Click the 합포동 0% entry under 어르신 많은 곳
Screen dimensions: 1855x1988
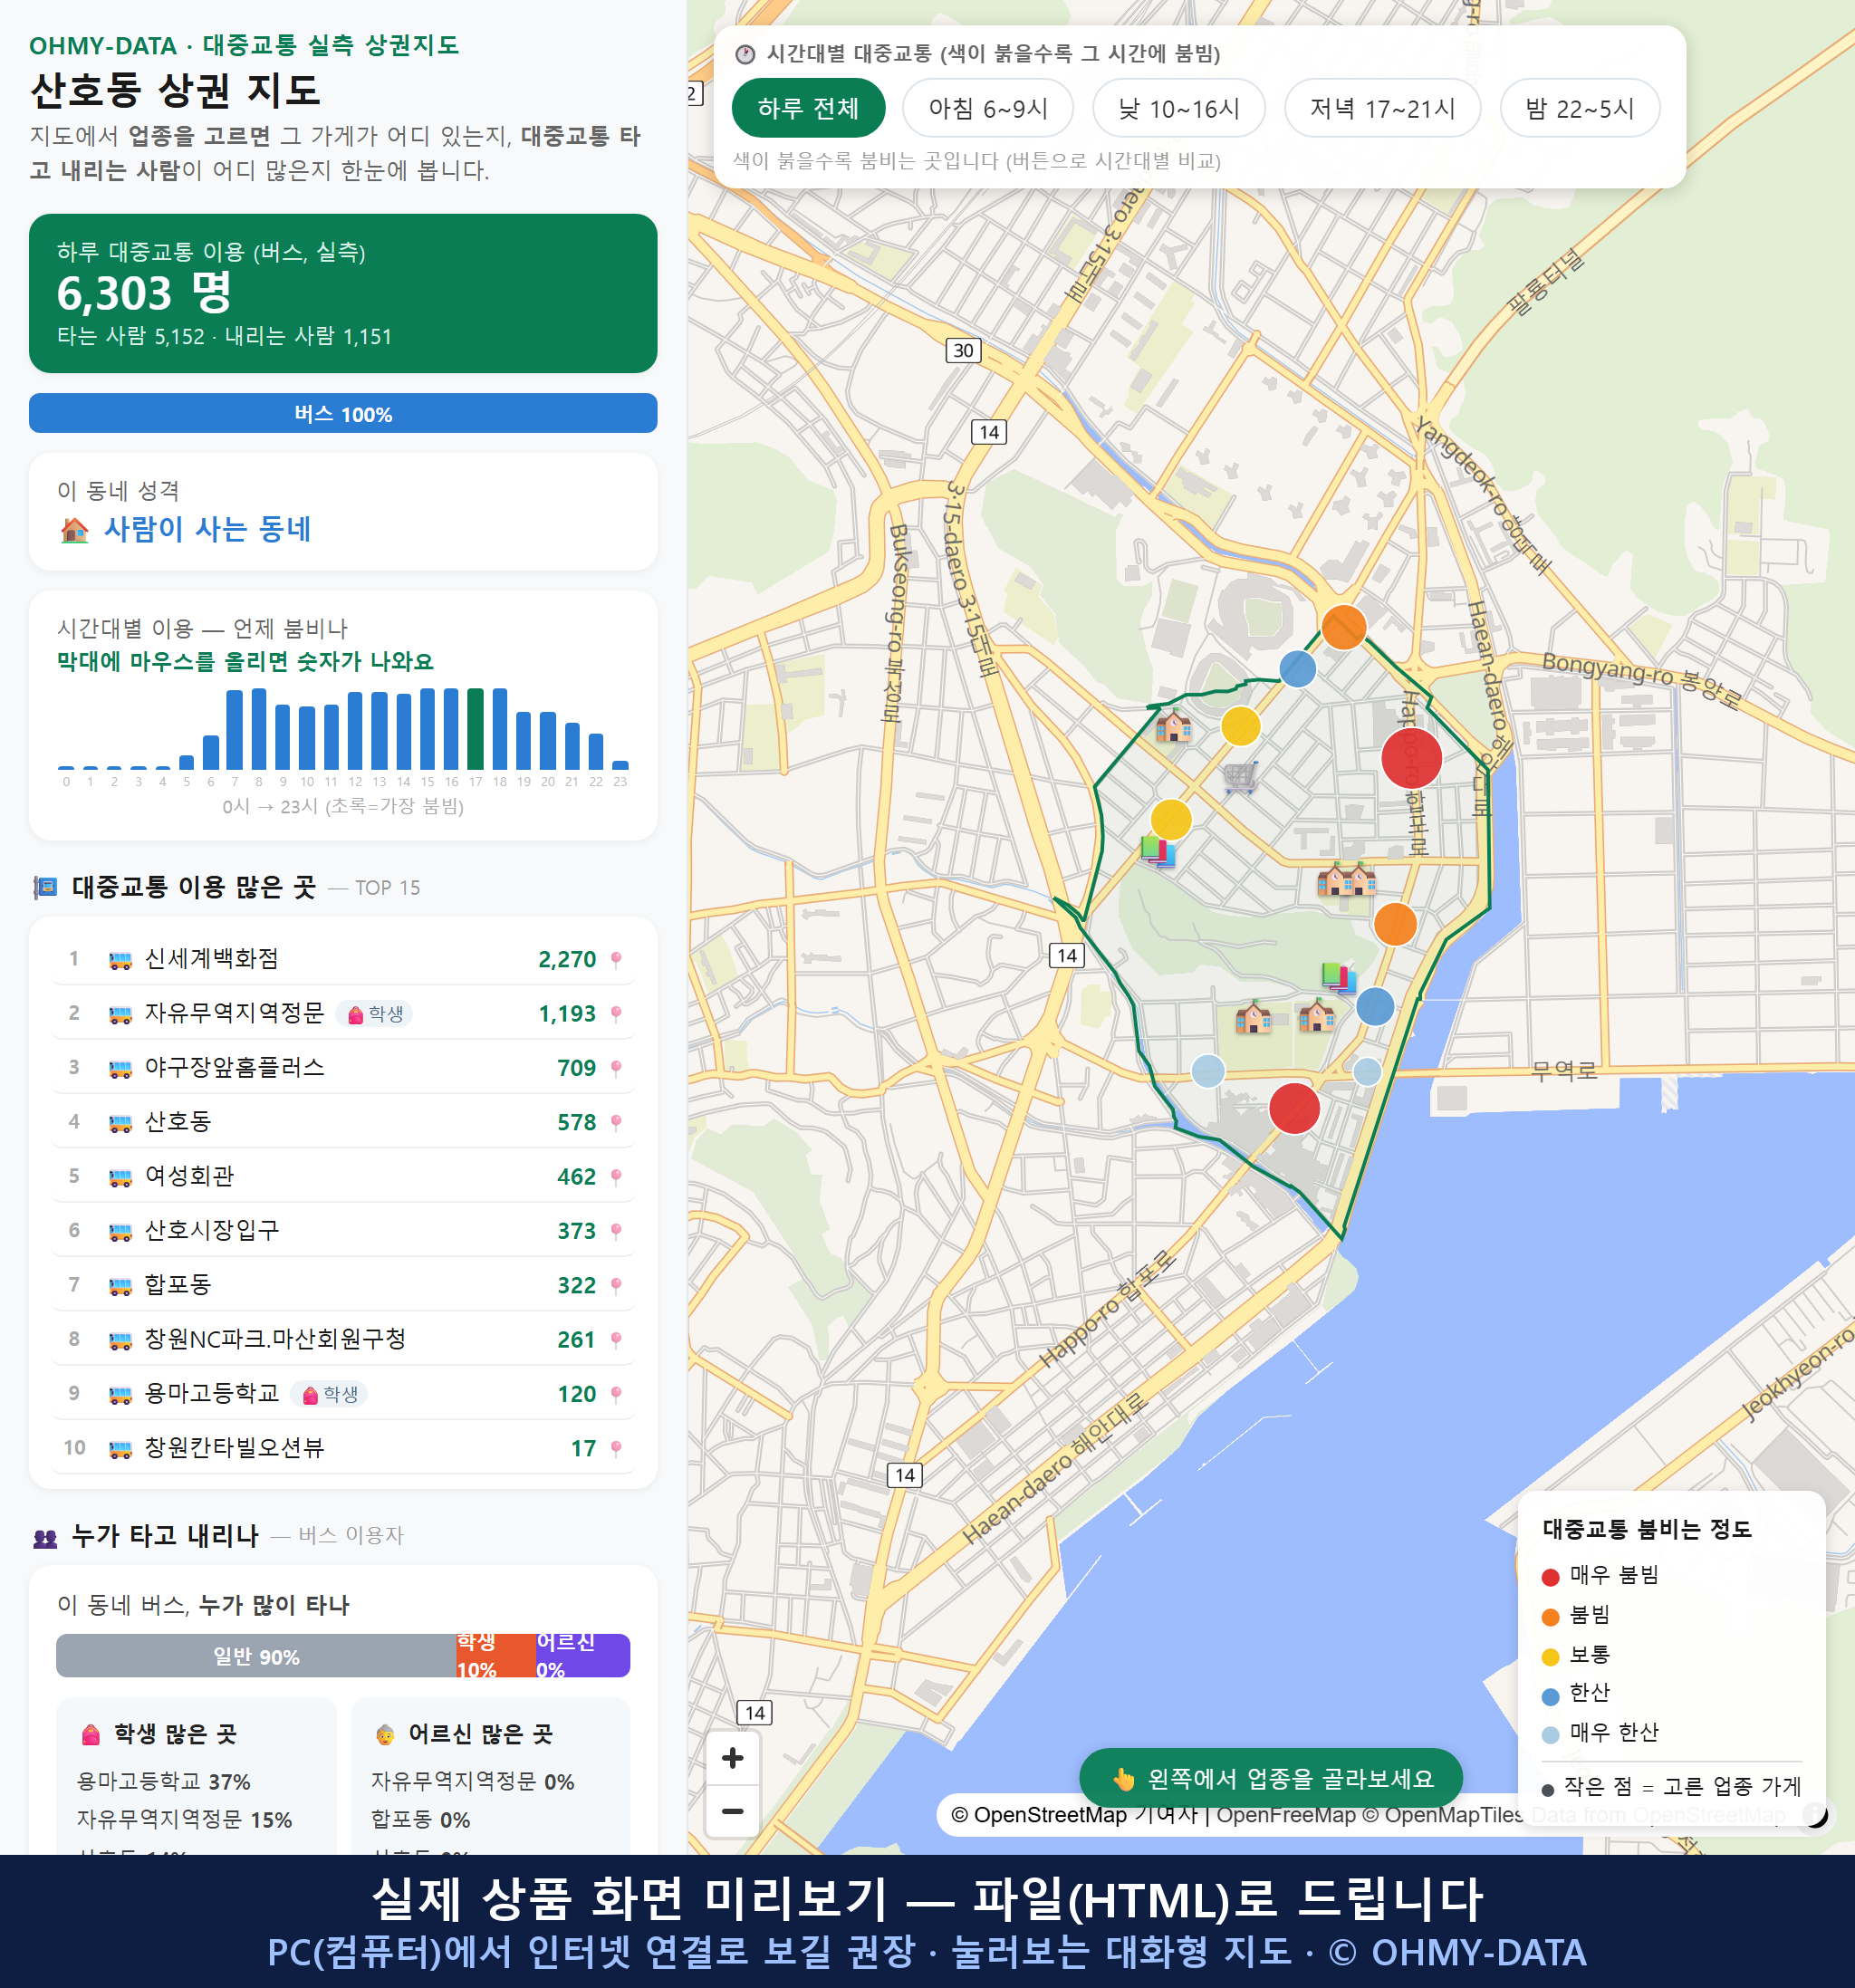click(x=420, y=1819)
